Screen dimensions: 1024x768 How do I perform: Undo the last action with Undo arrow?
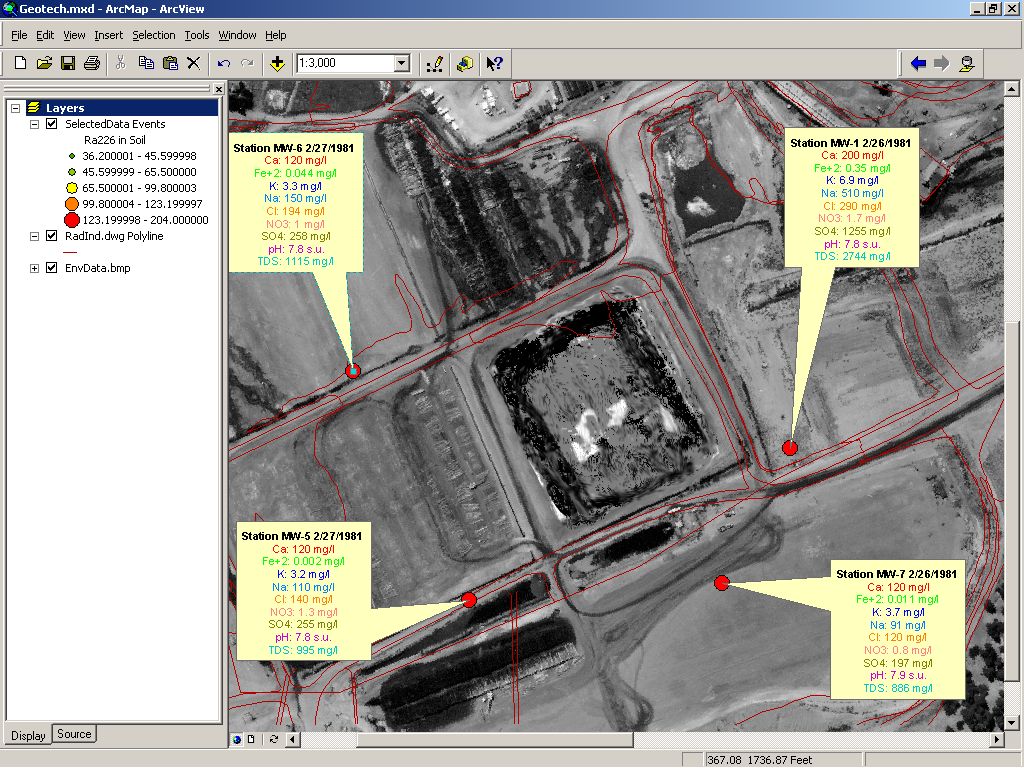click(224, 63)
